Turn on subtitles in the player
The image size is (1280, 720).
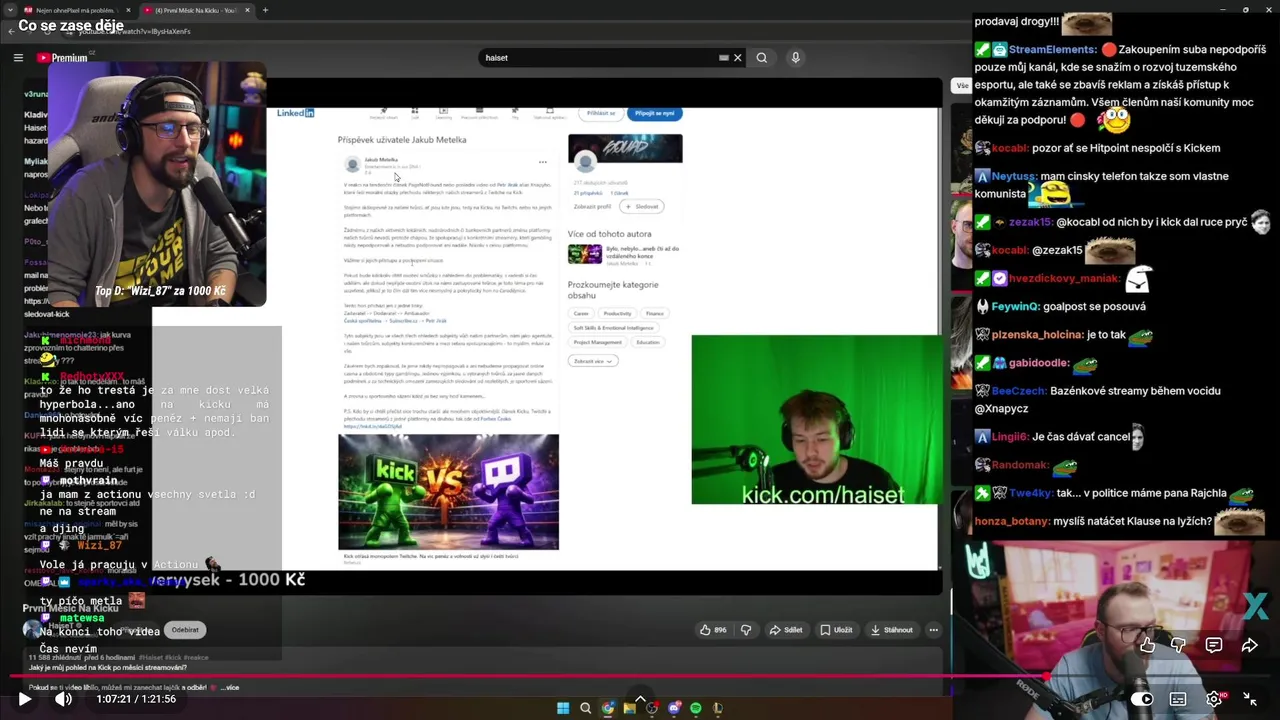tap(1178, 699)
